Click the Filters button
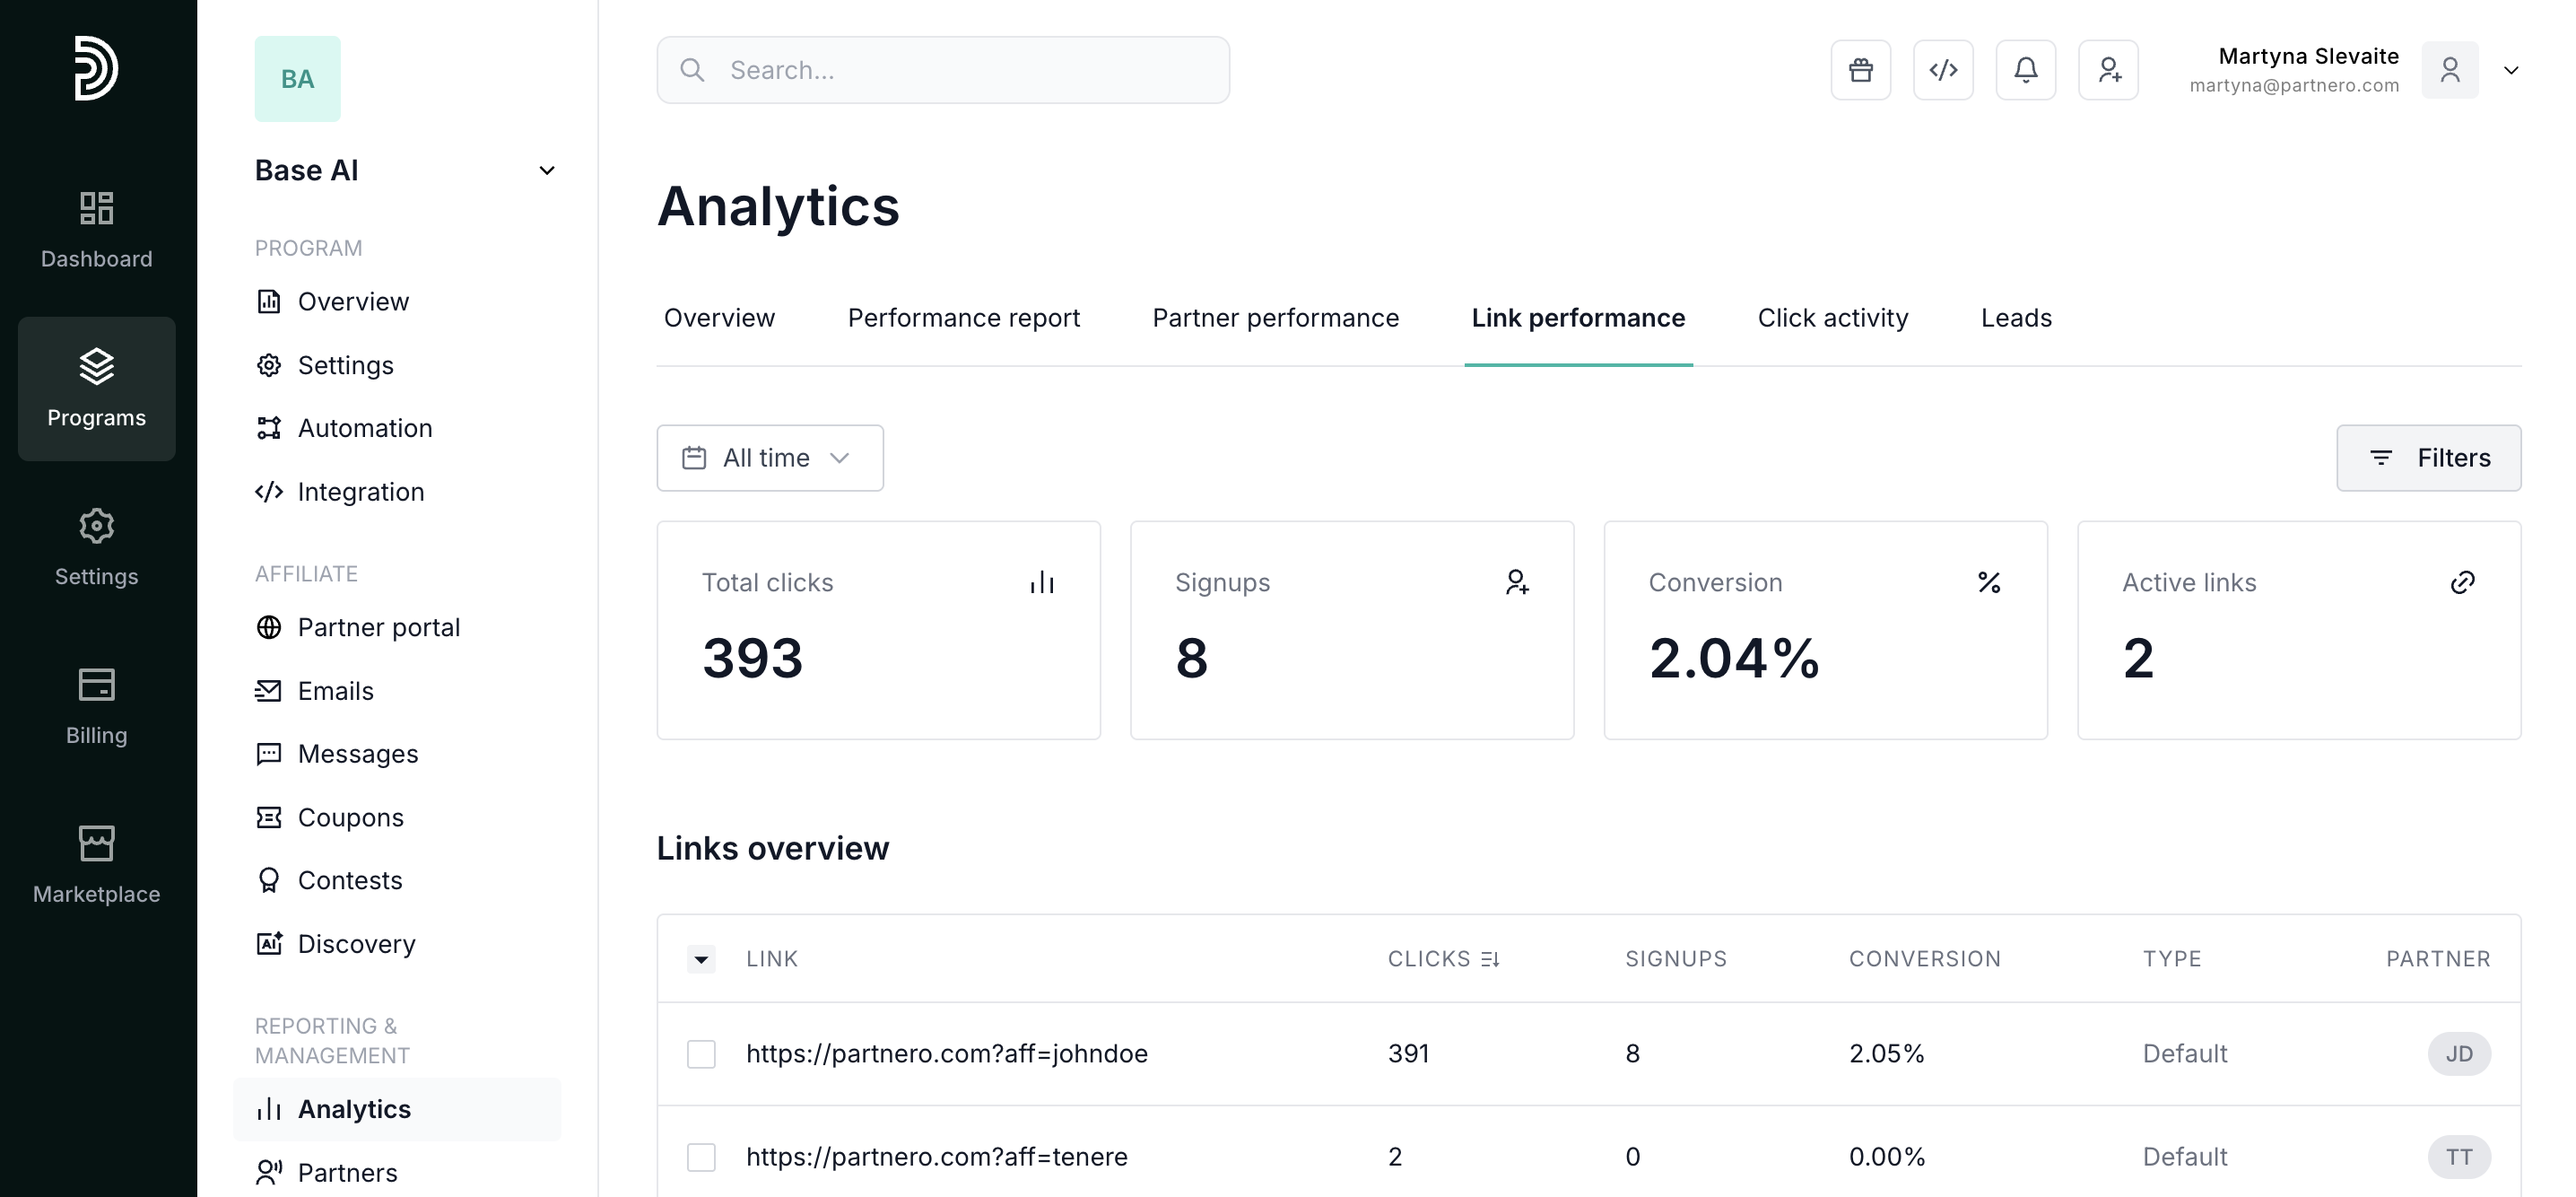This screenshot has height=1197, width=2576. (2427, 458)
